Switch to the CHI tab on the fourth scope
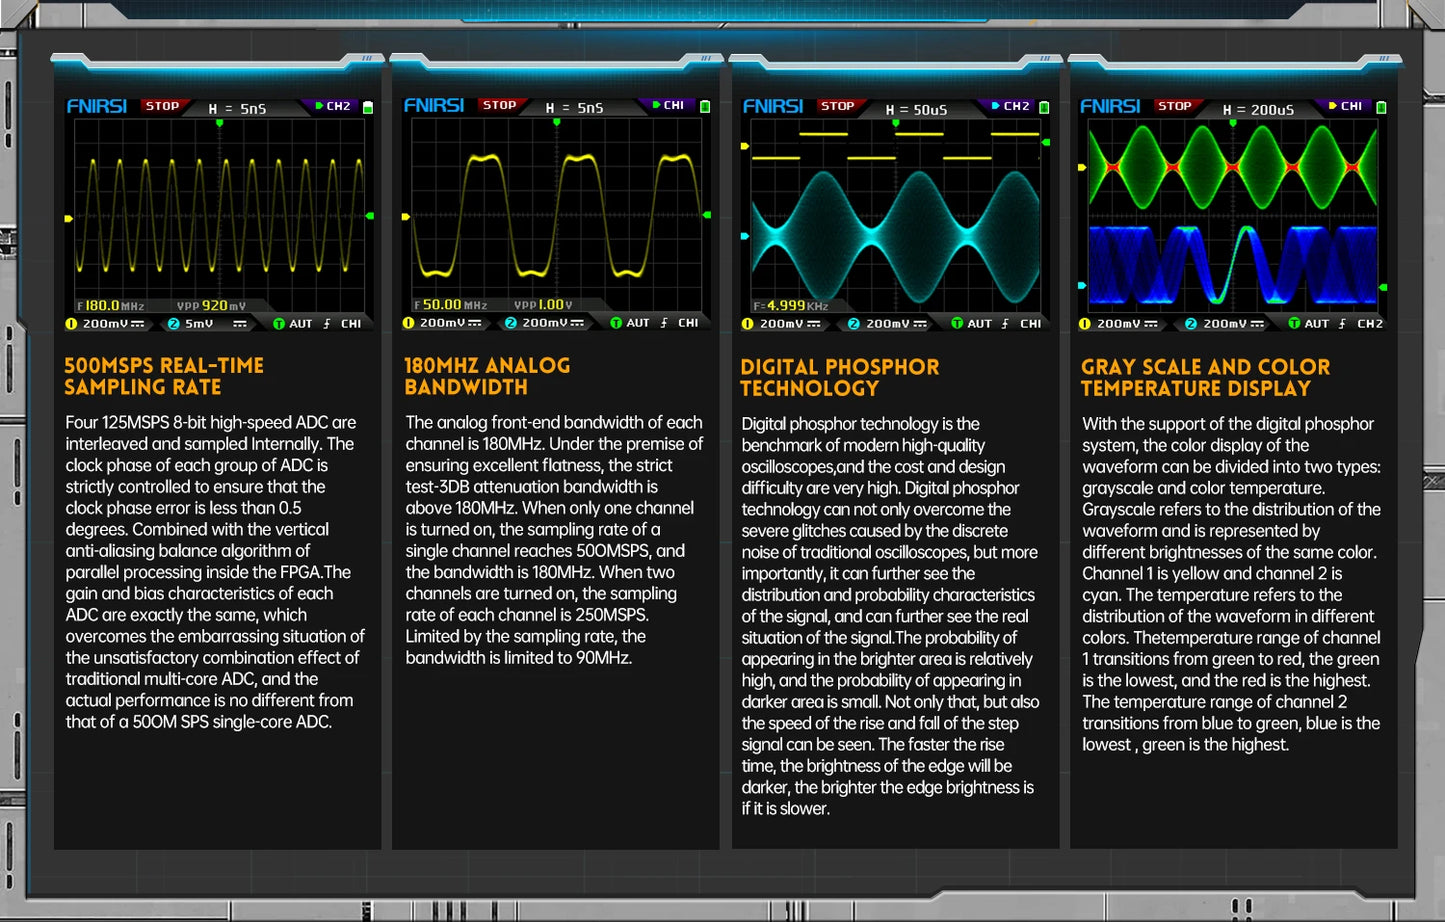The width and height of the screenshot is (1445, 922). coord(1351,105)
